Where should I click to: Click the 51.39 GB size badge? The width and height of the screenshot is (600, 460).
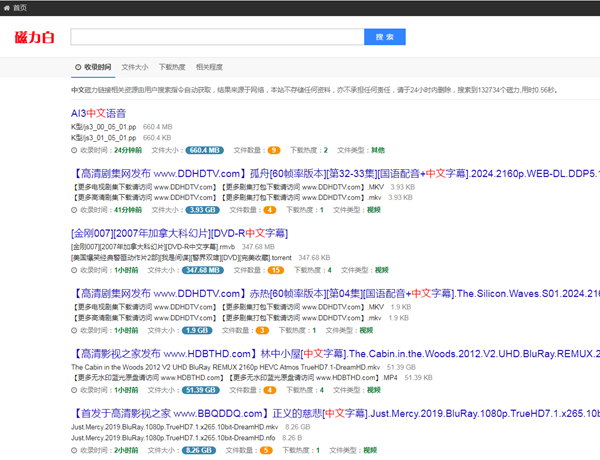point(201,390)
